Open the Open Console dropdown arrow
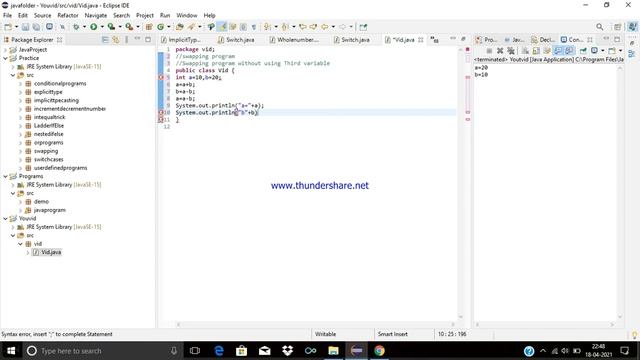 [620, 51]
